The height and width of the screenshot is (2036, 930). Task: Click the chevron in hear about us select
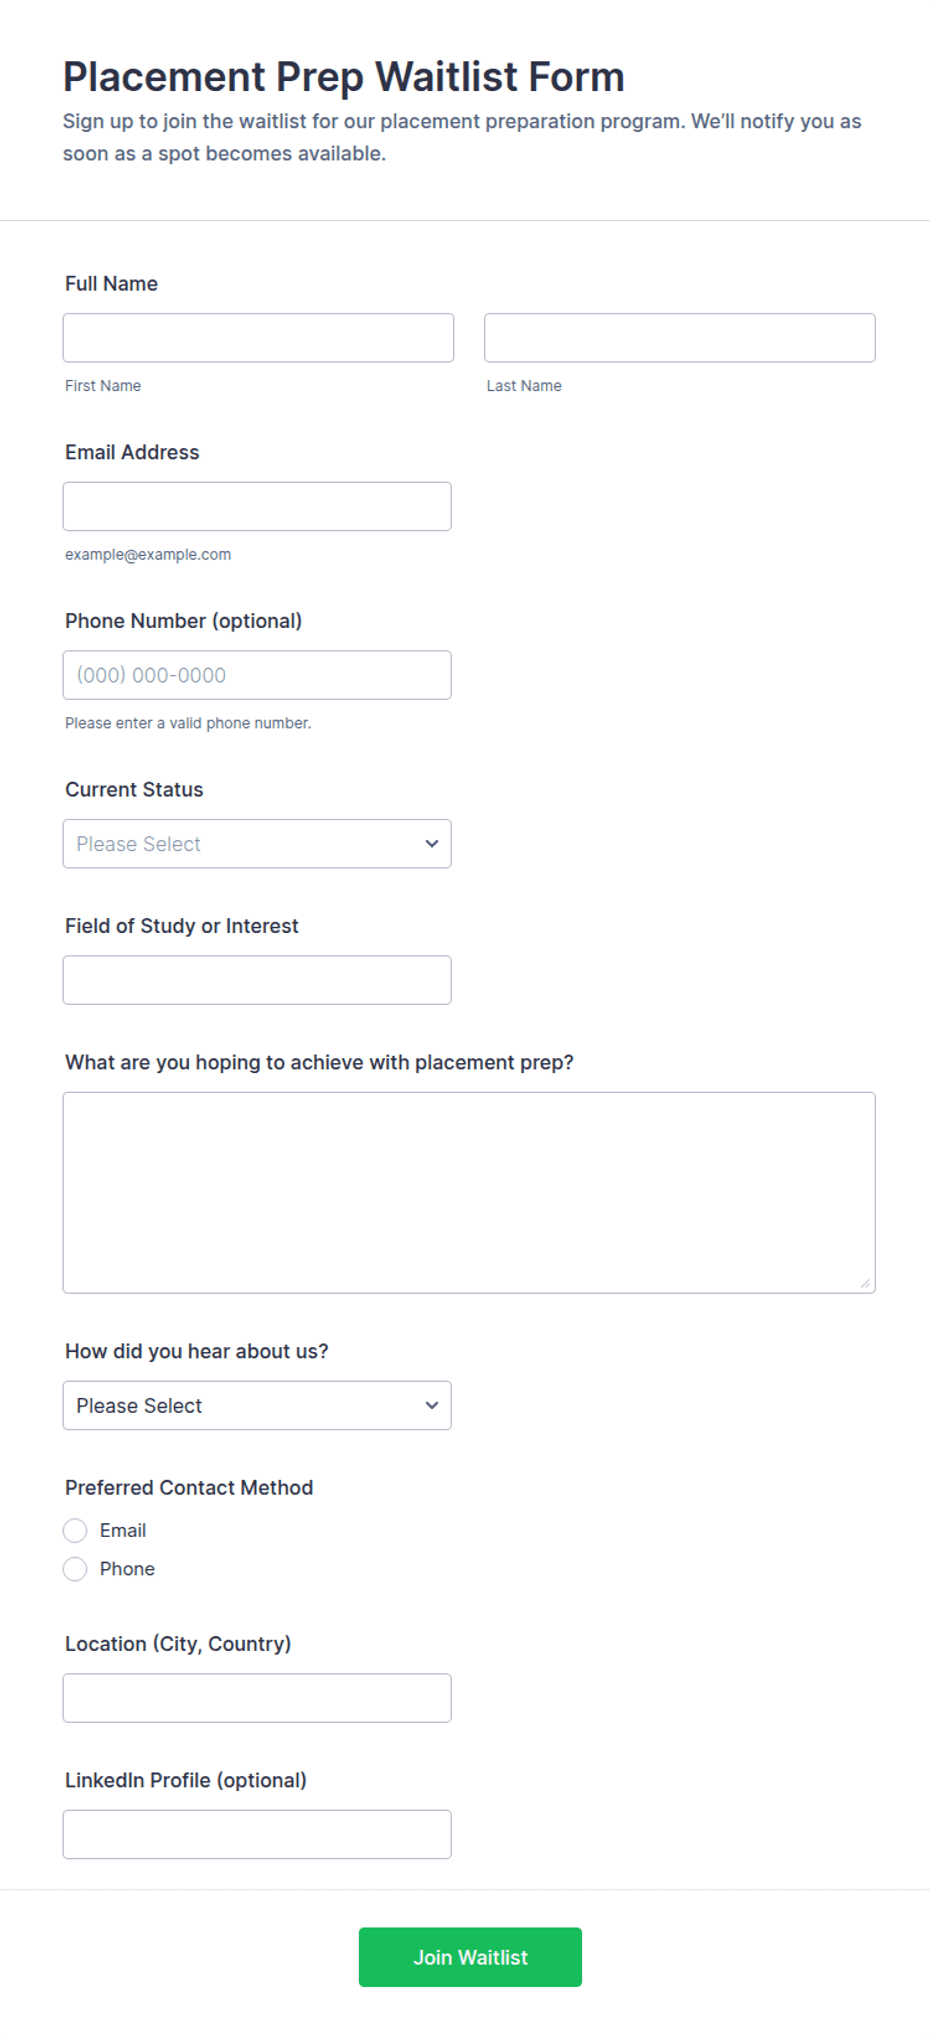(x=432, y=1405)
